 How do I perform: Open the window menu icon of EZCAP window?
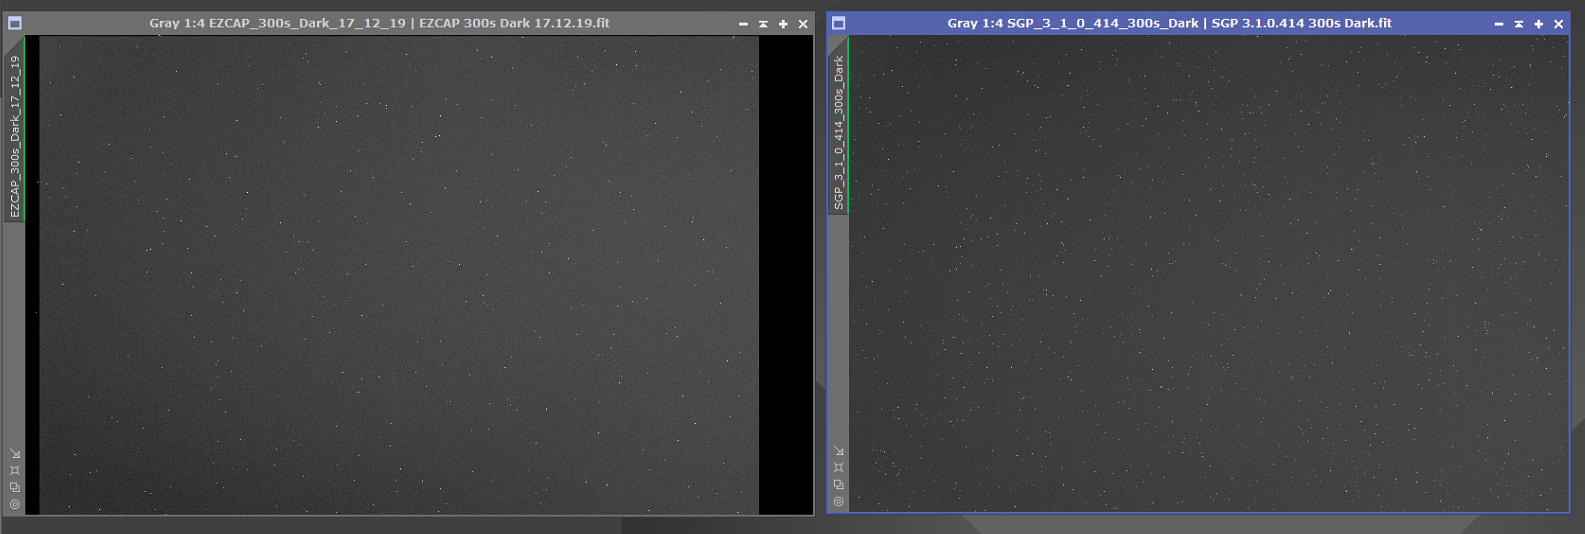15,23
